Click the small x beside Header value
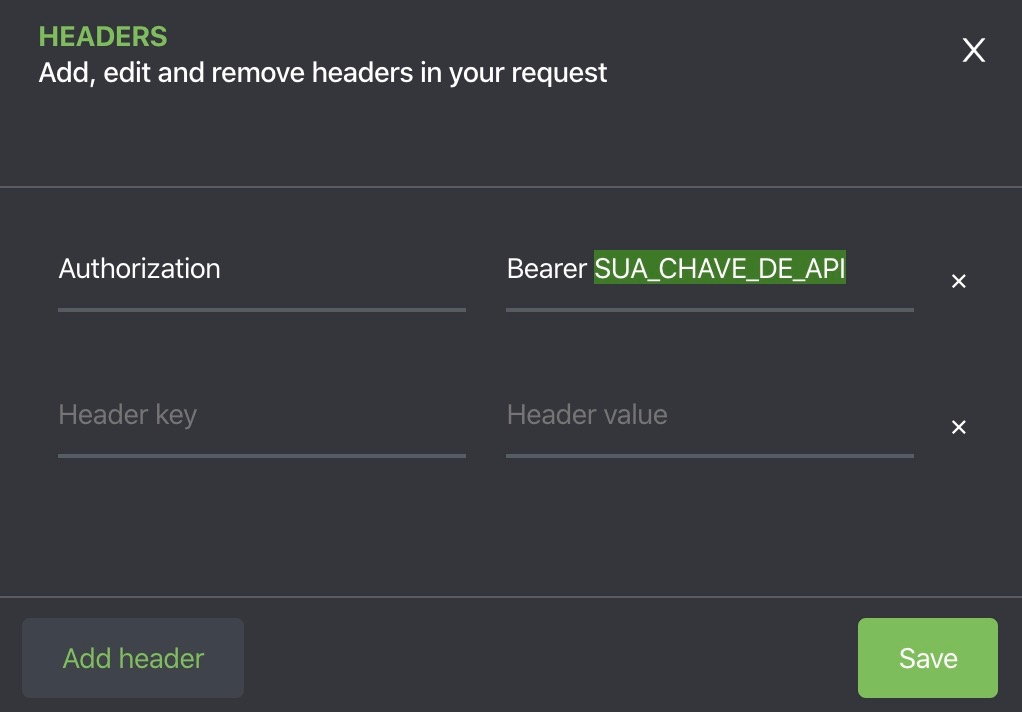 click(x=958, y=428)
